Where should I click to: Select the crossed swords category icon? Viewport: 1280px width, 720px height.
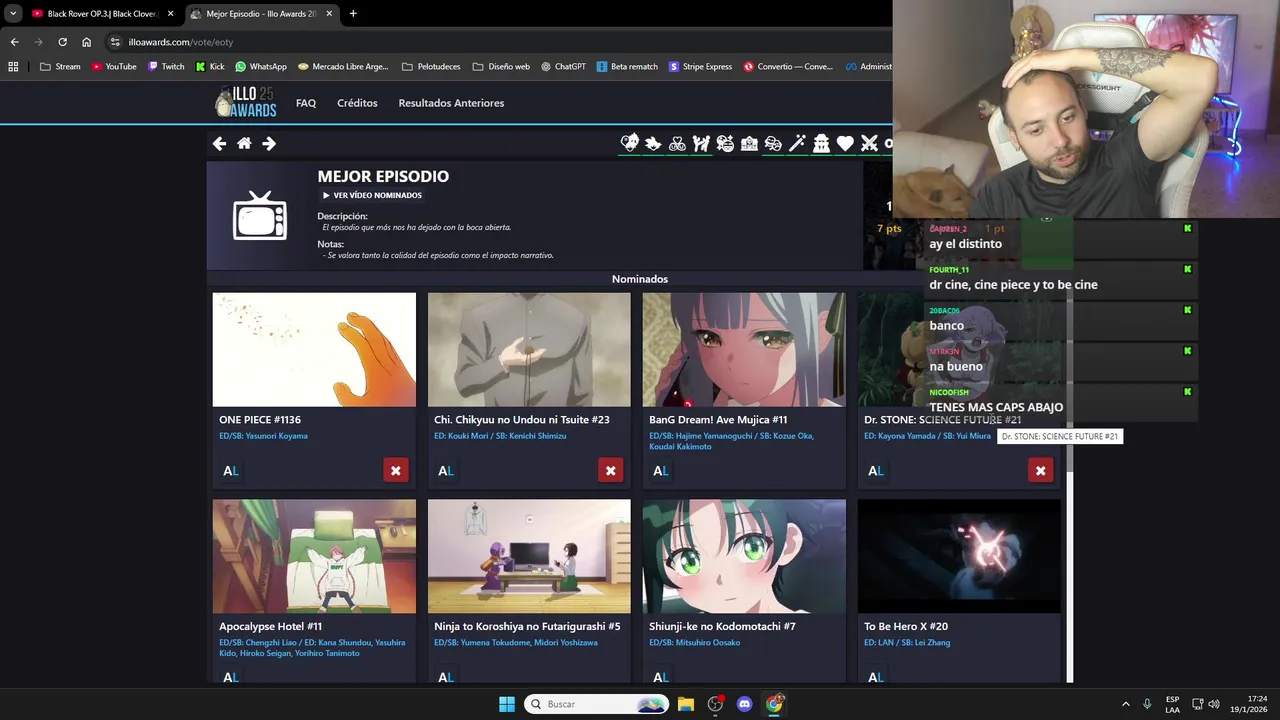(x=869, y=144)
